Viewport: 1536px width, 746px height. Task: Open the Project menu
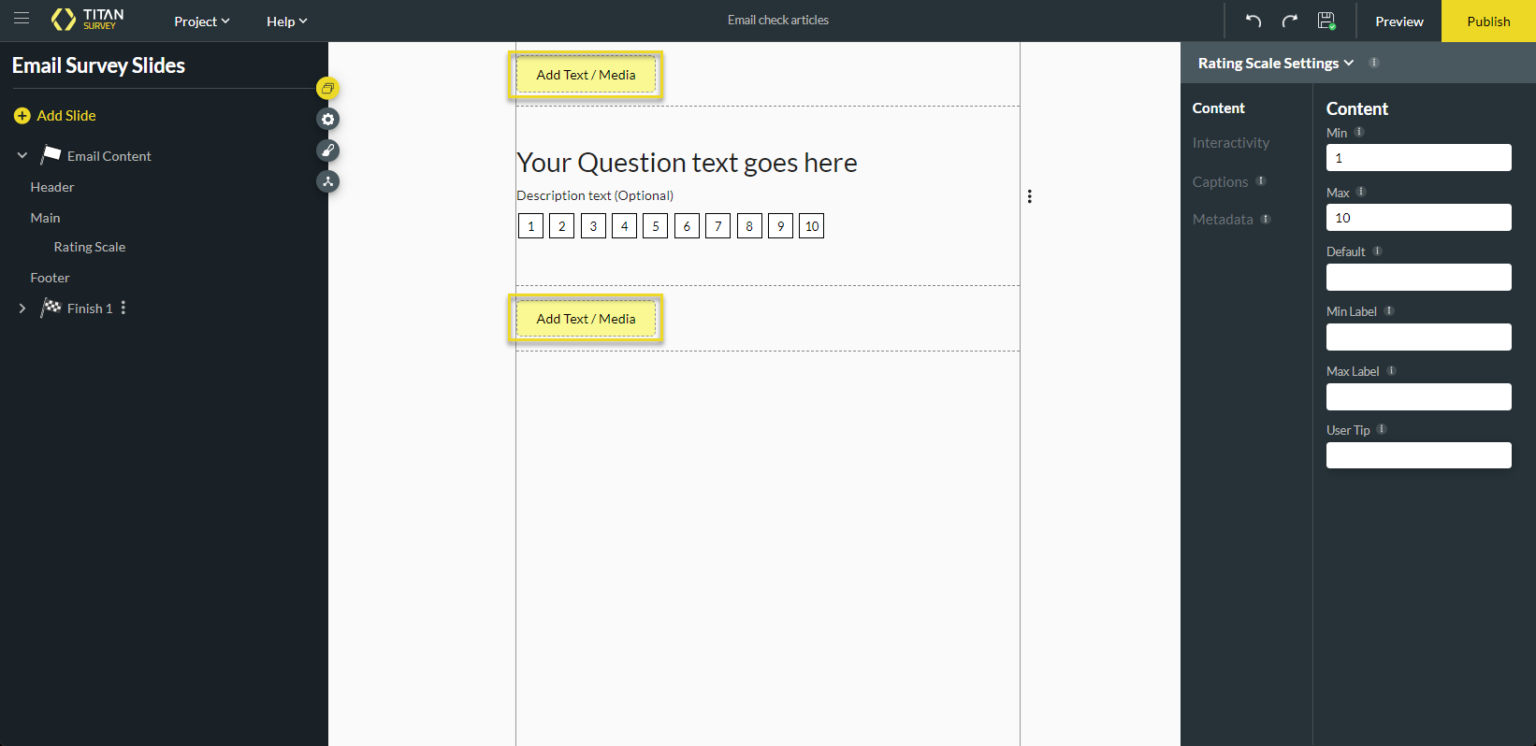click(x=201, y=21)
